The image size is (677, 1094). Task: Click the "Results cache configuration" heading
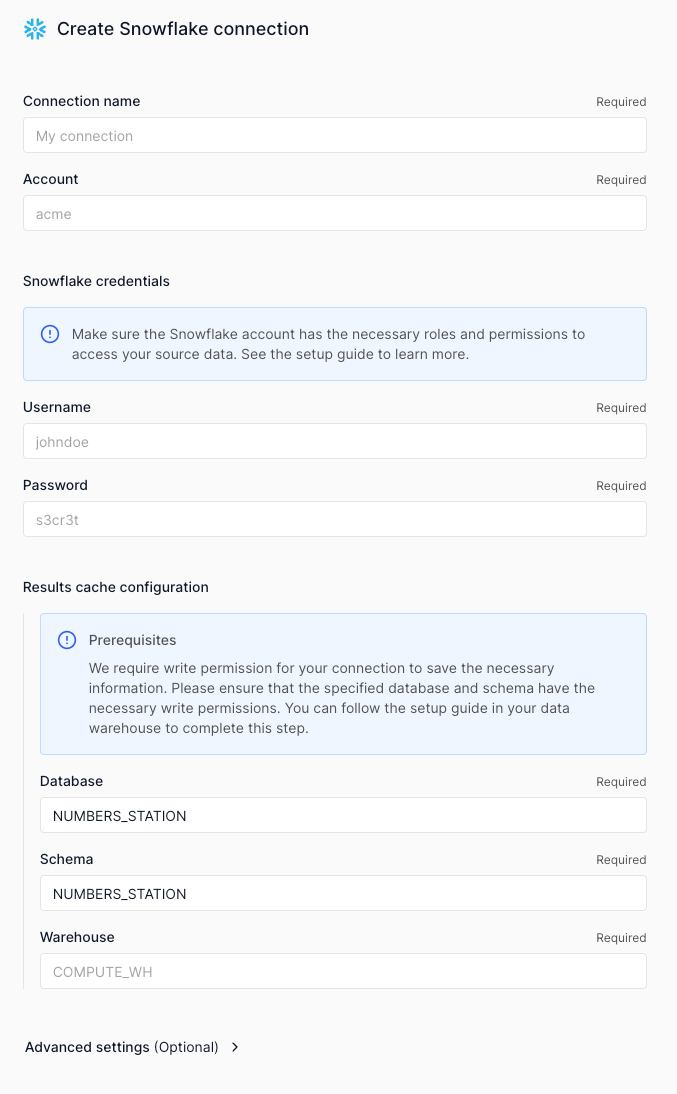(116, 587)
